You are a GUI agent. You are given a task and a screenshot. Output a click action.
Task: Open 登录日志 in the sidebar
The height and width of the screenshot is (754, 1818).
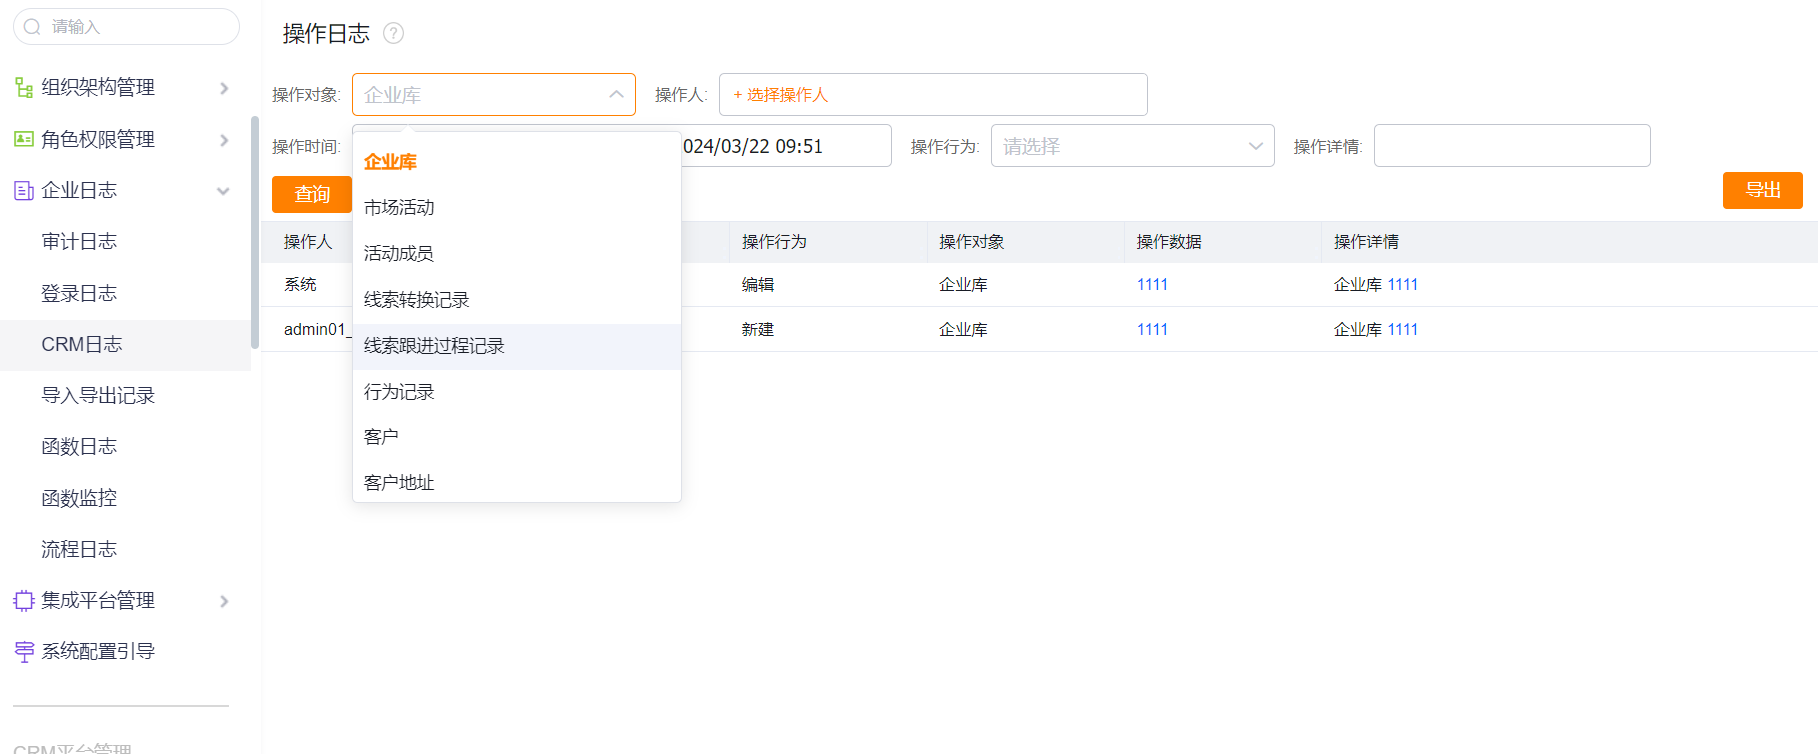click(79, 293)
